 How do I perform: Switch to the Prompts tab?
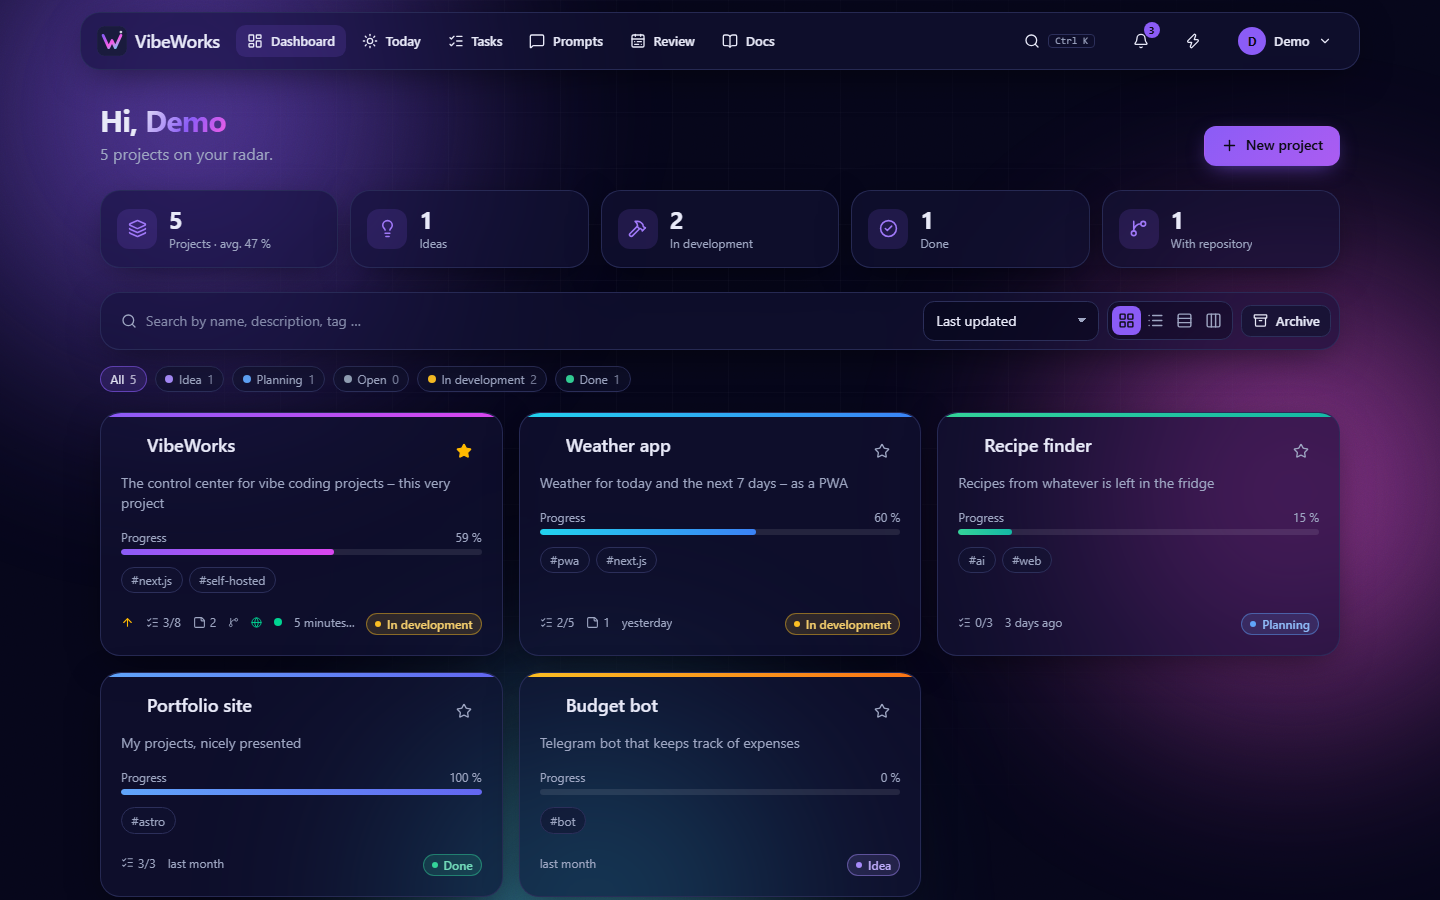566,41
